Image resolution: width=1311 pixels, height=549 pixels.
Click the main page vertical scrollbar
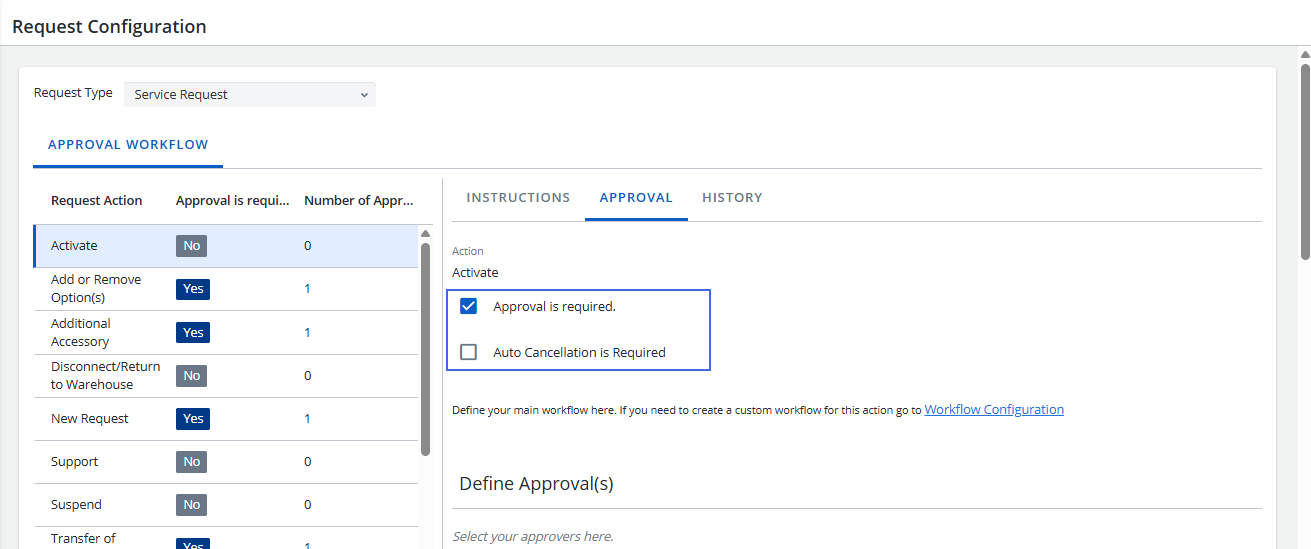(x=1304, y=150)
